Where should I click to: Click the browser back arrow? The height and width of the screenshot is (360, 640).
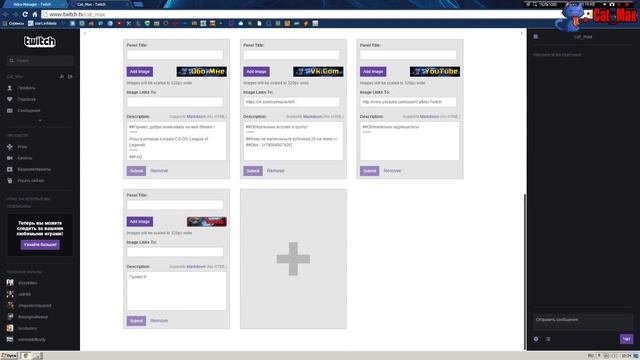[x=6, y=14]
